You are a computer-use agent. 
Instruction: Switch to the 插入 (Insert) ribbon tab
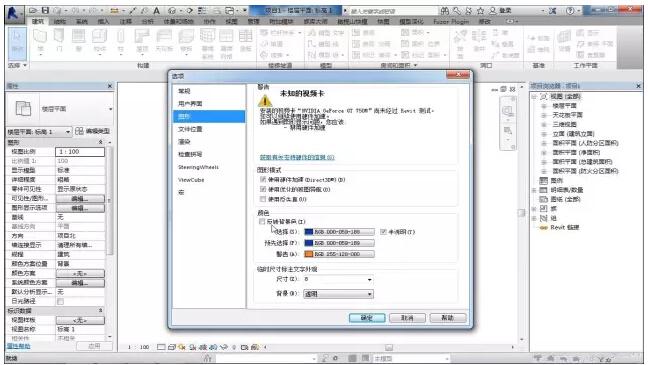point(103,21)
